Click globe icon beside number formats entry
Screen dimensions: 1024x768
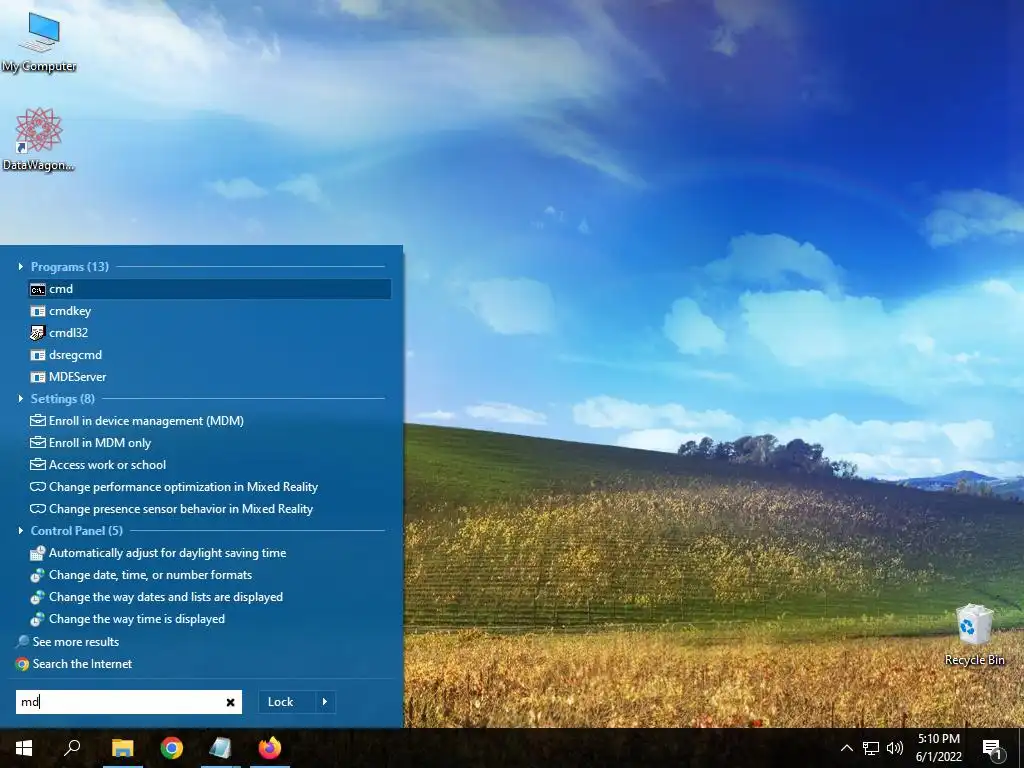click(x=38, y=575)
